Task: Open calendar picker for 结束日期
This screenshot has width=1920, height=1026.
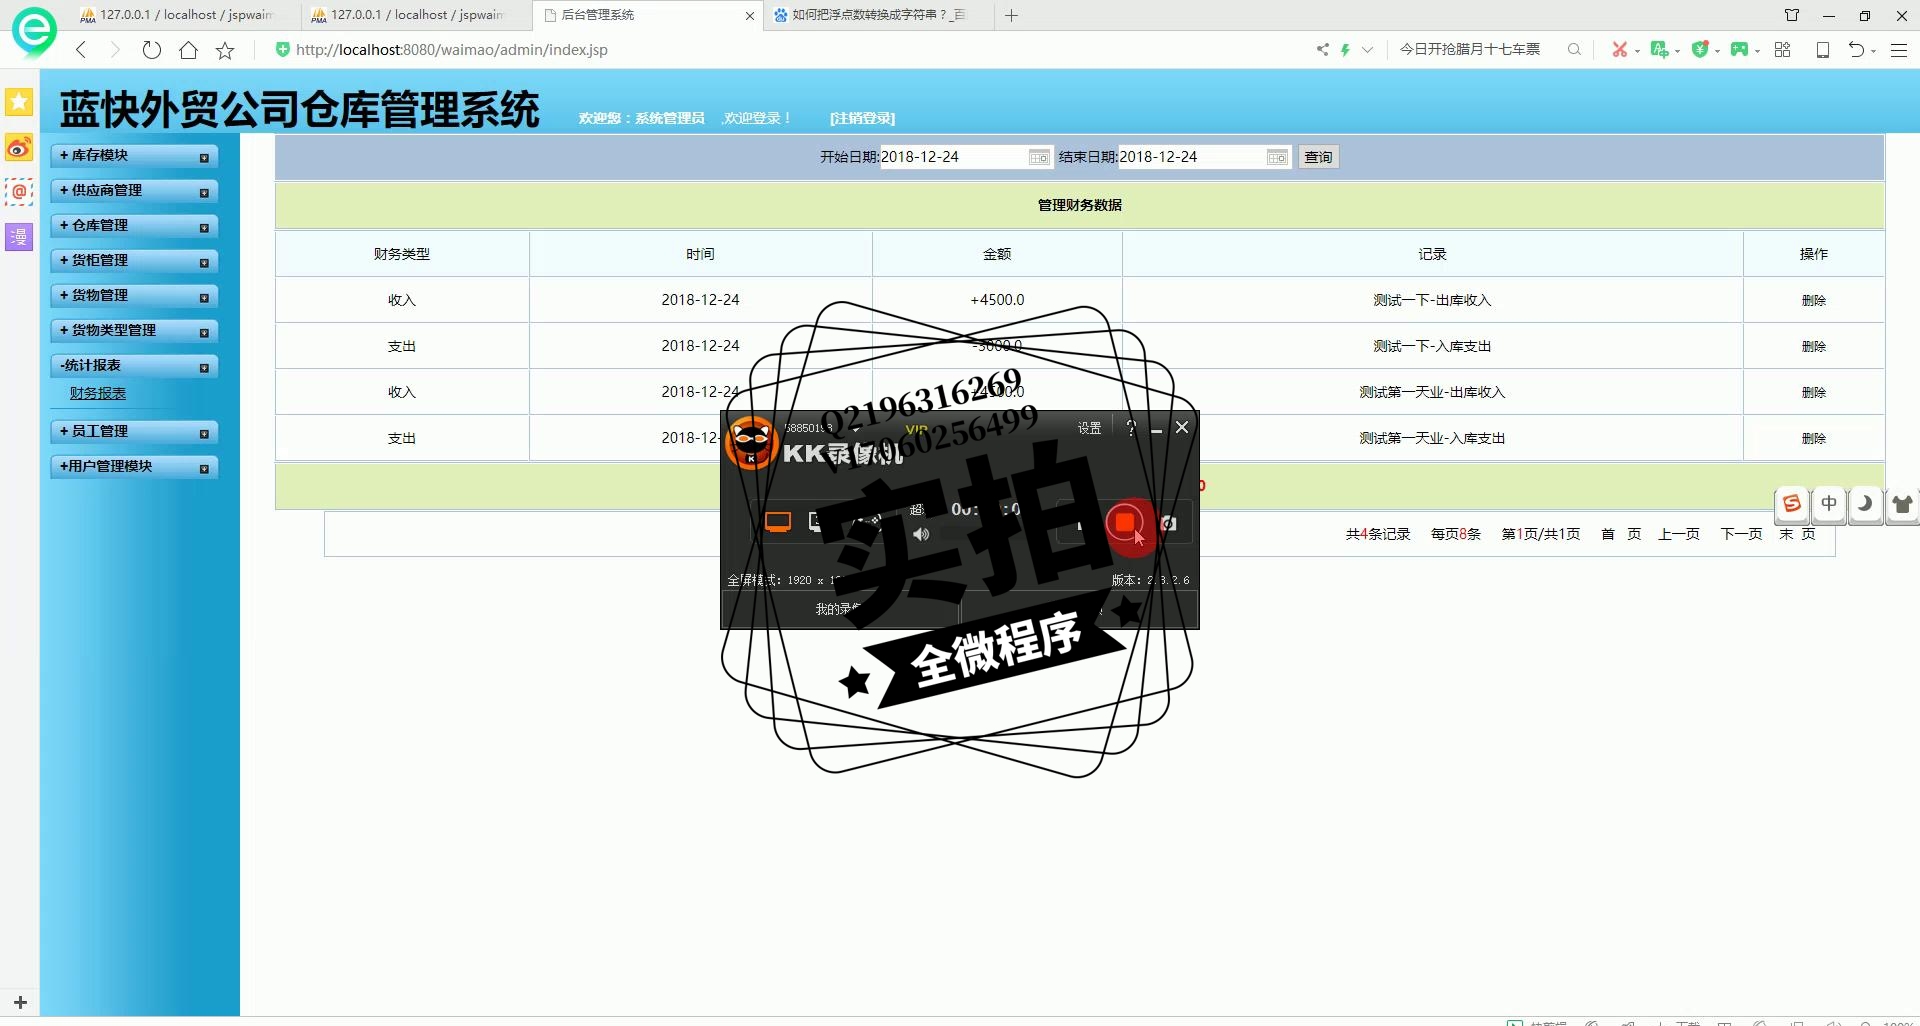Action: pyautogui.click(x=1277, y=157)
